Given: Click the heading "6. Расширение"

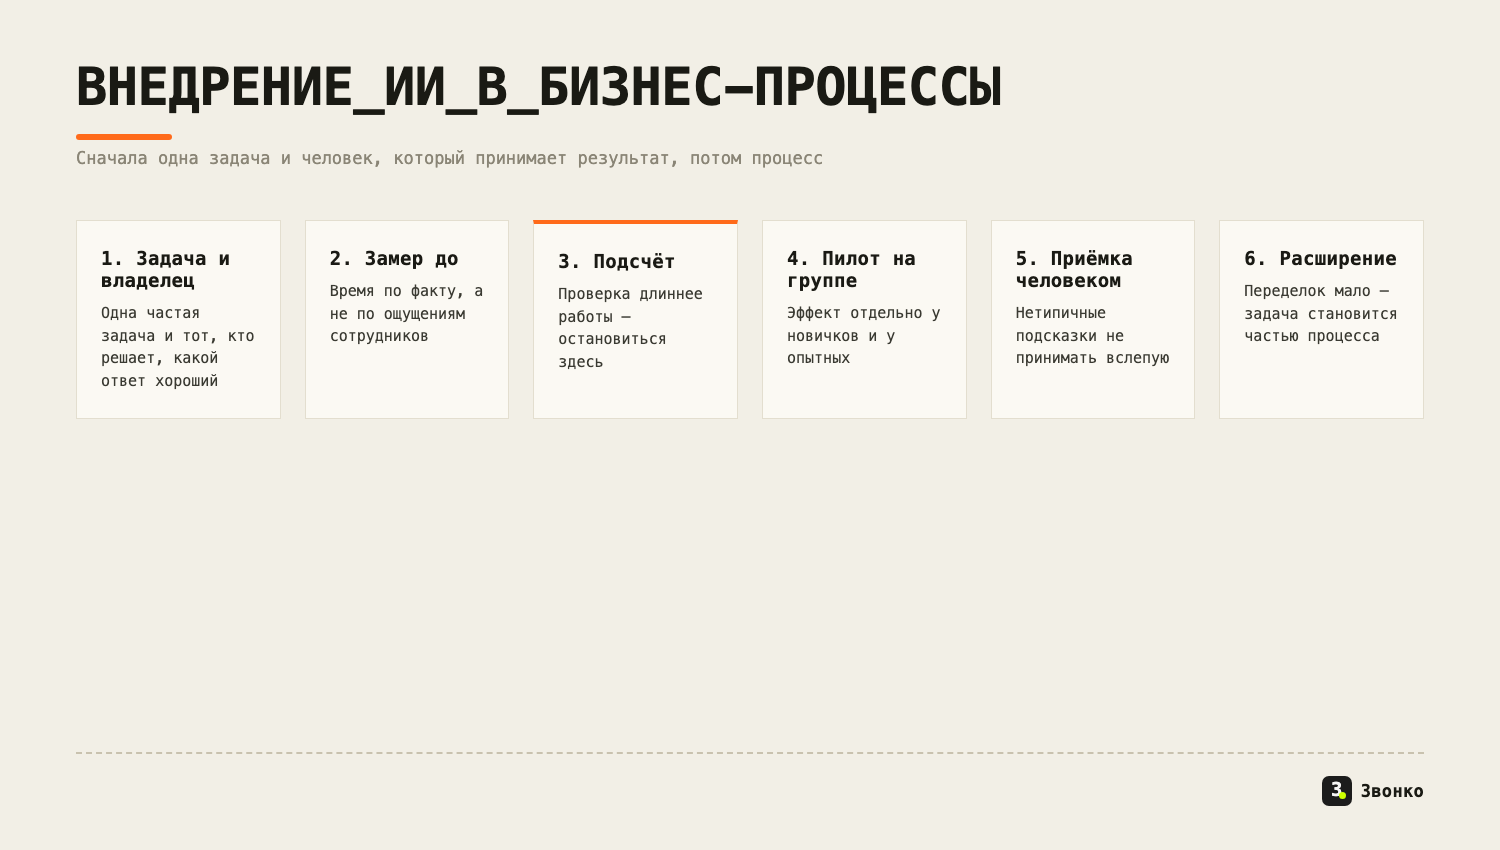Looking at the screenshot, I should coord(1320,259).
